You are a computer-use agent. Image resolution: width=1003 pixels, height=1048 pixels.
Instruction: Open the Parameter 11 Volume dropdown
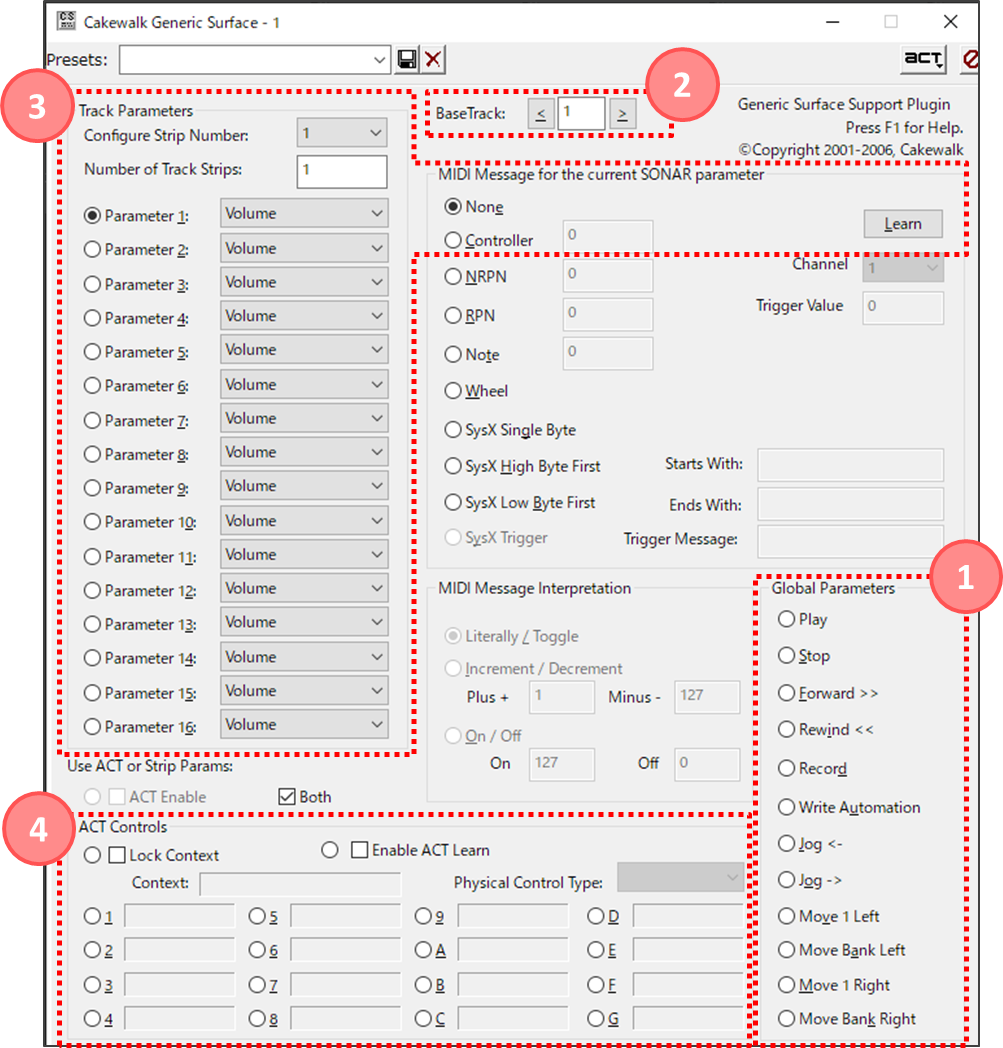[304, 555]
